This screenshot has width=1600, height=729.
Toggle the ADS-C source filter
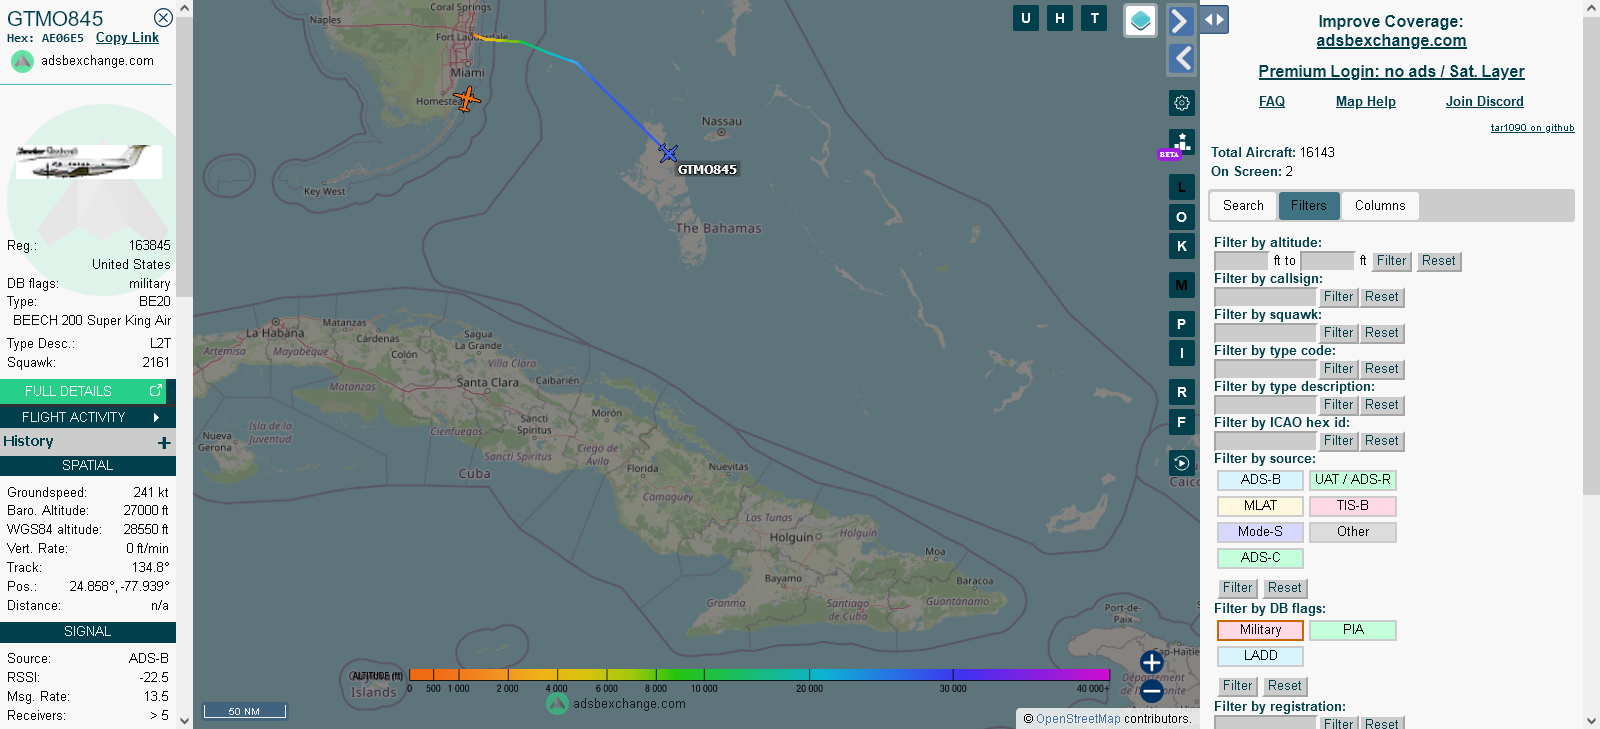pyautogui.click(x=1260, y=558)
